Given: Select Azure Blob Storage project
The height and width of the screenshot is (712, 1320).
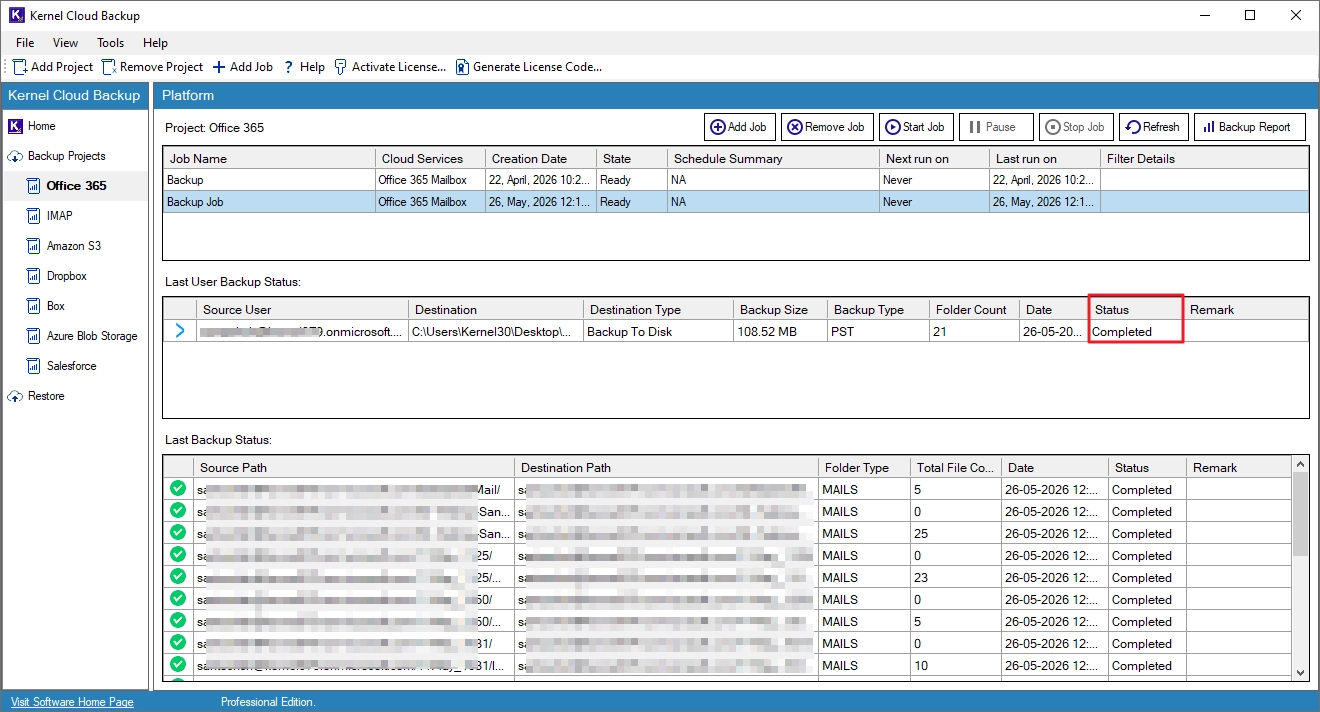Looking at the screenshot, I should (x=92, y=336).
